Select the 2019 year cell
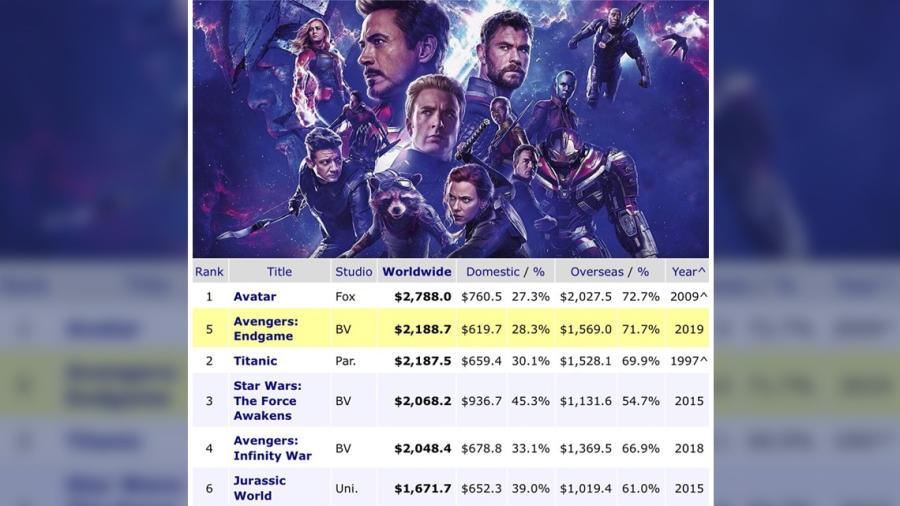900x506 pixels. 688,329
